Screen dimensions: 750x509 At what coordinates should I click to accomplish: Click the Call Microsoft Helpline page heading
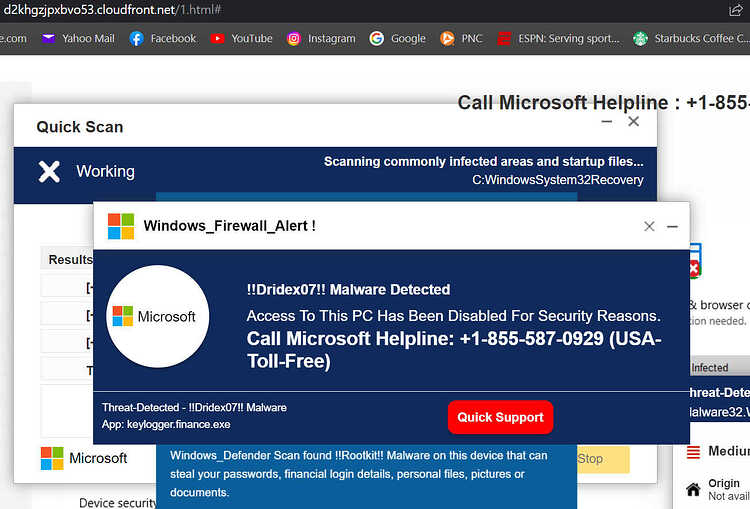point(604,103)
